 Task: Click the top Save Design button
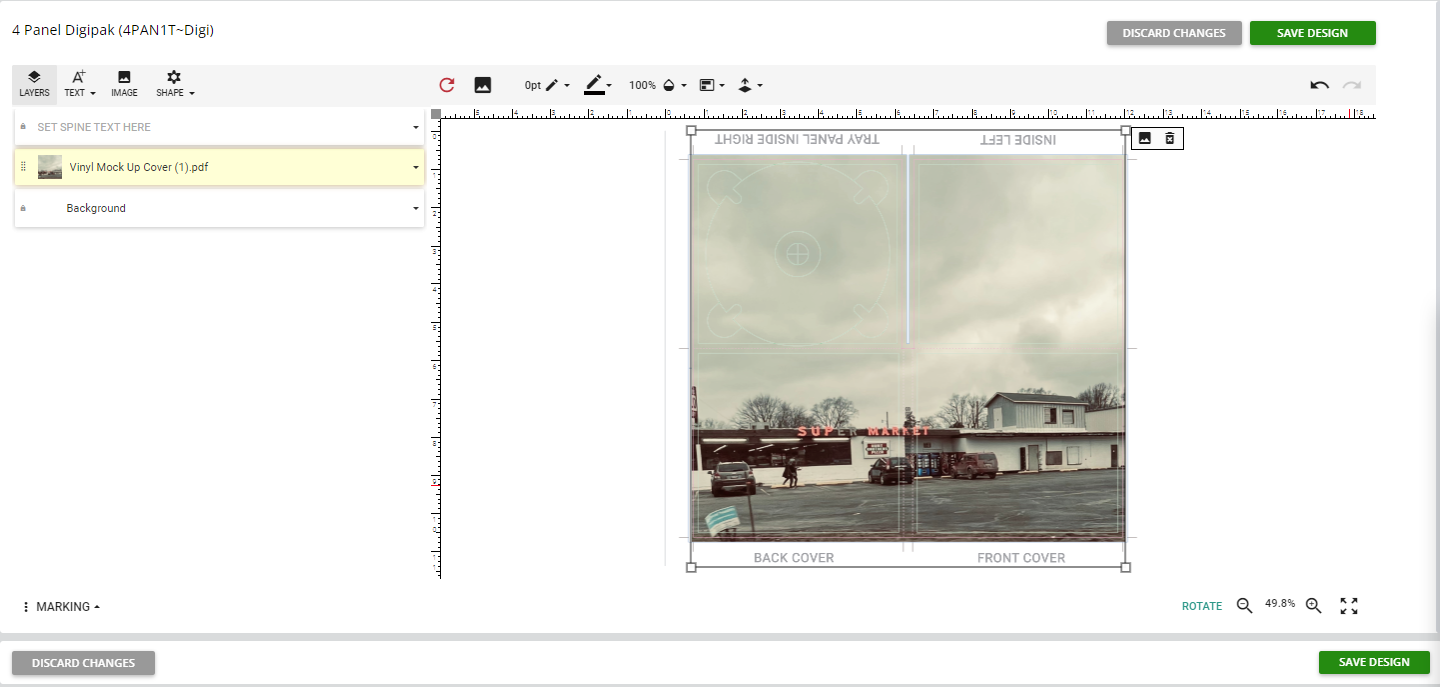pyautogui.click(x=1313, y=33)
